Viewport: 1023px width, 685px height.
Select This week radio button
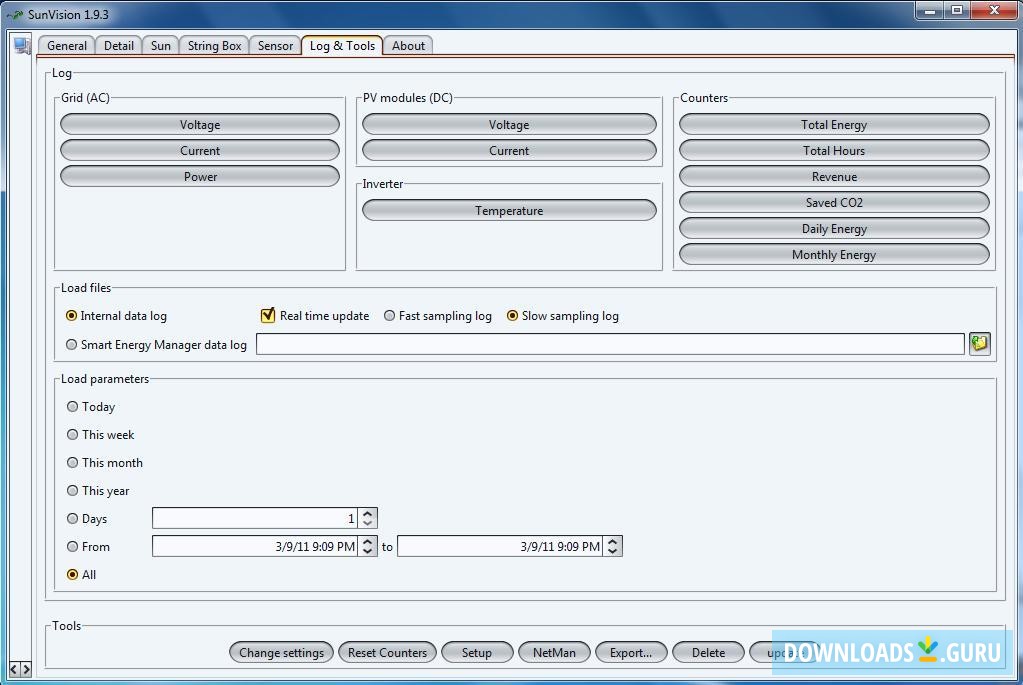[72, 434]
